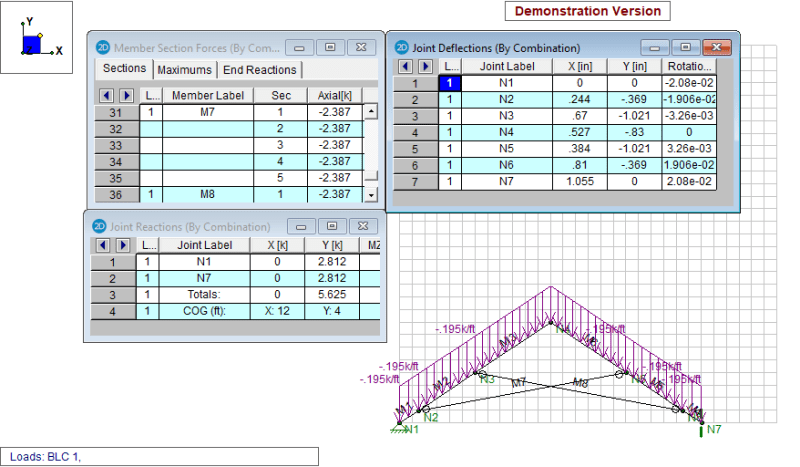Click left arrow in Joint Deflections window
Screen dimensions: 800x467
(406, 66)
